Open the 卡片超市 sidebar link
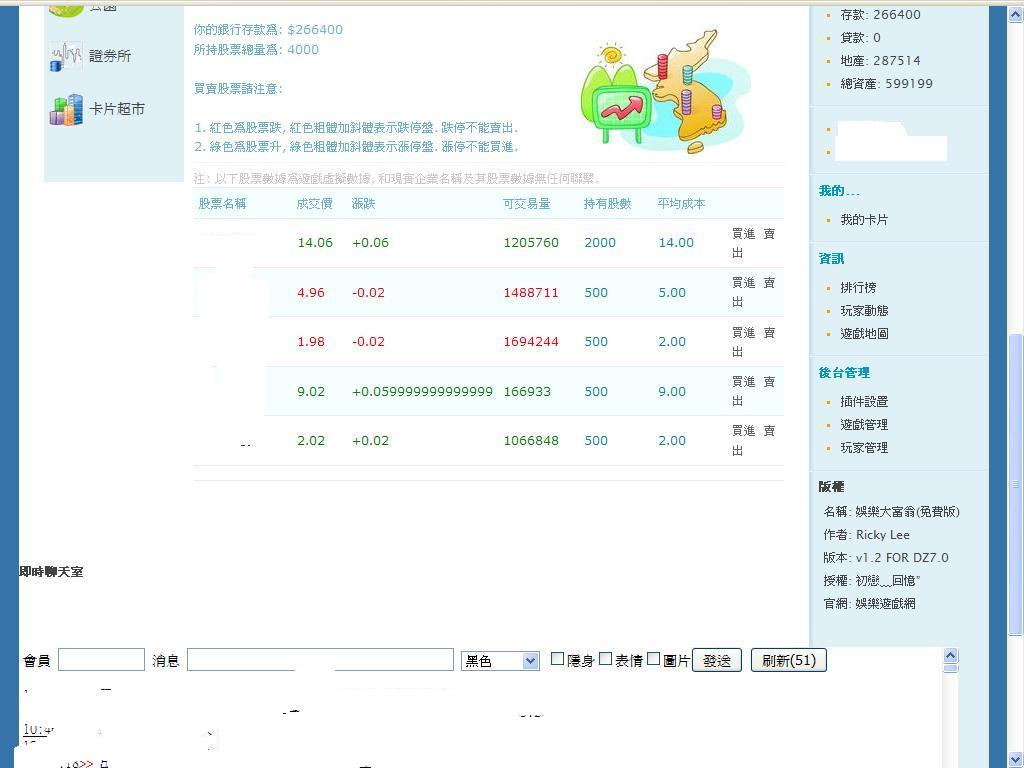The width and height of the screenshot is (1024, 768). click(117, 109)
